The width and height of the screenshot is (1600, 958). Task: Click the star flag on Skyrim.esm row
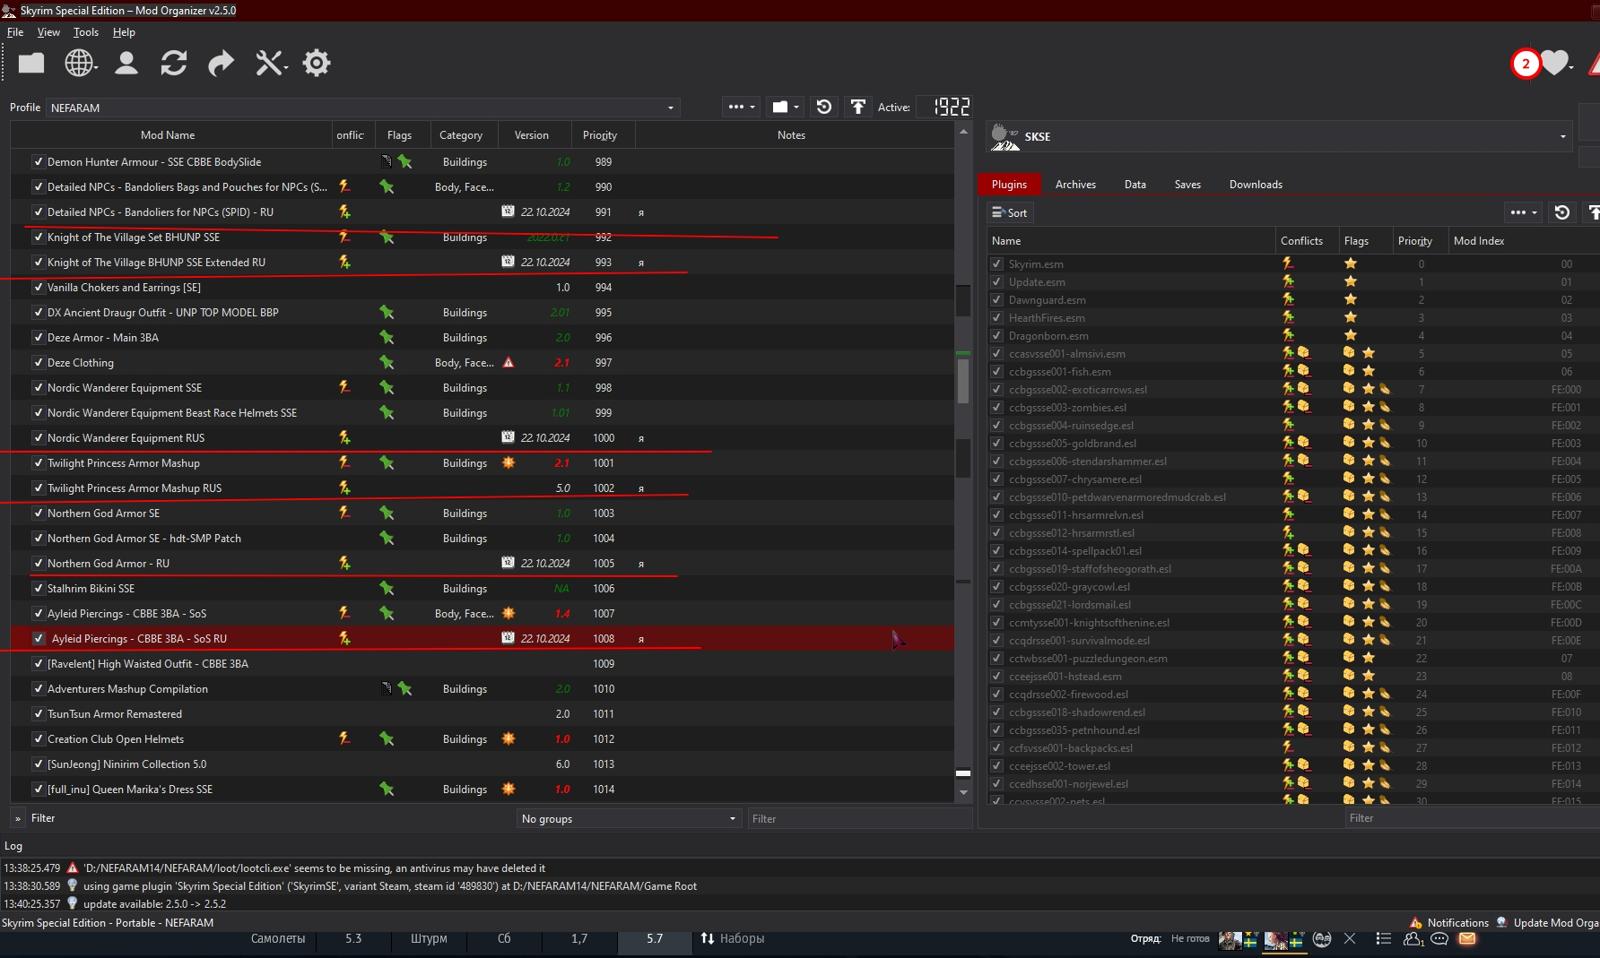[x=1350, y=264]
